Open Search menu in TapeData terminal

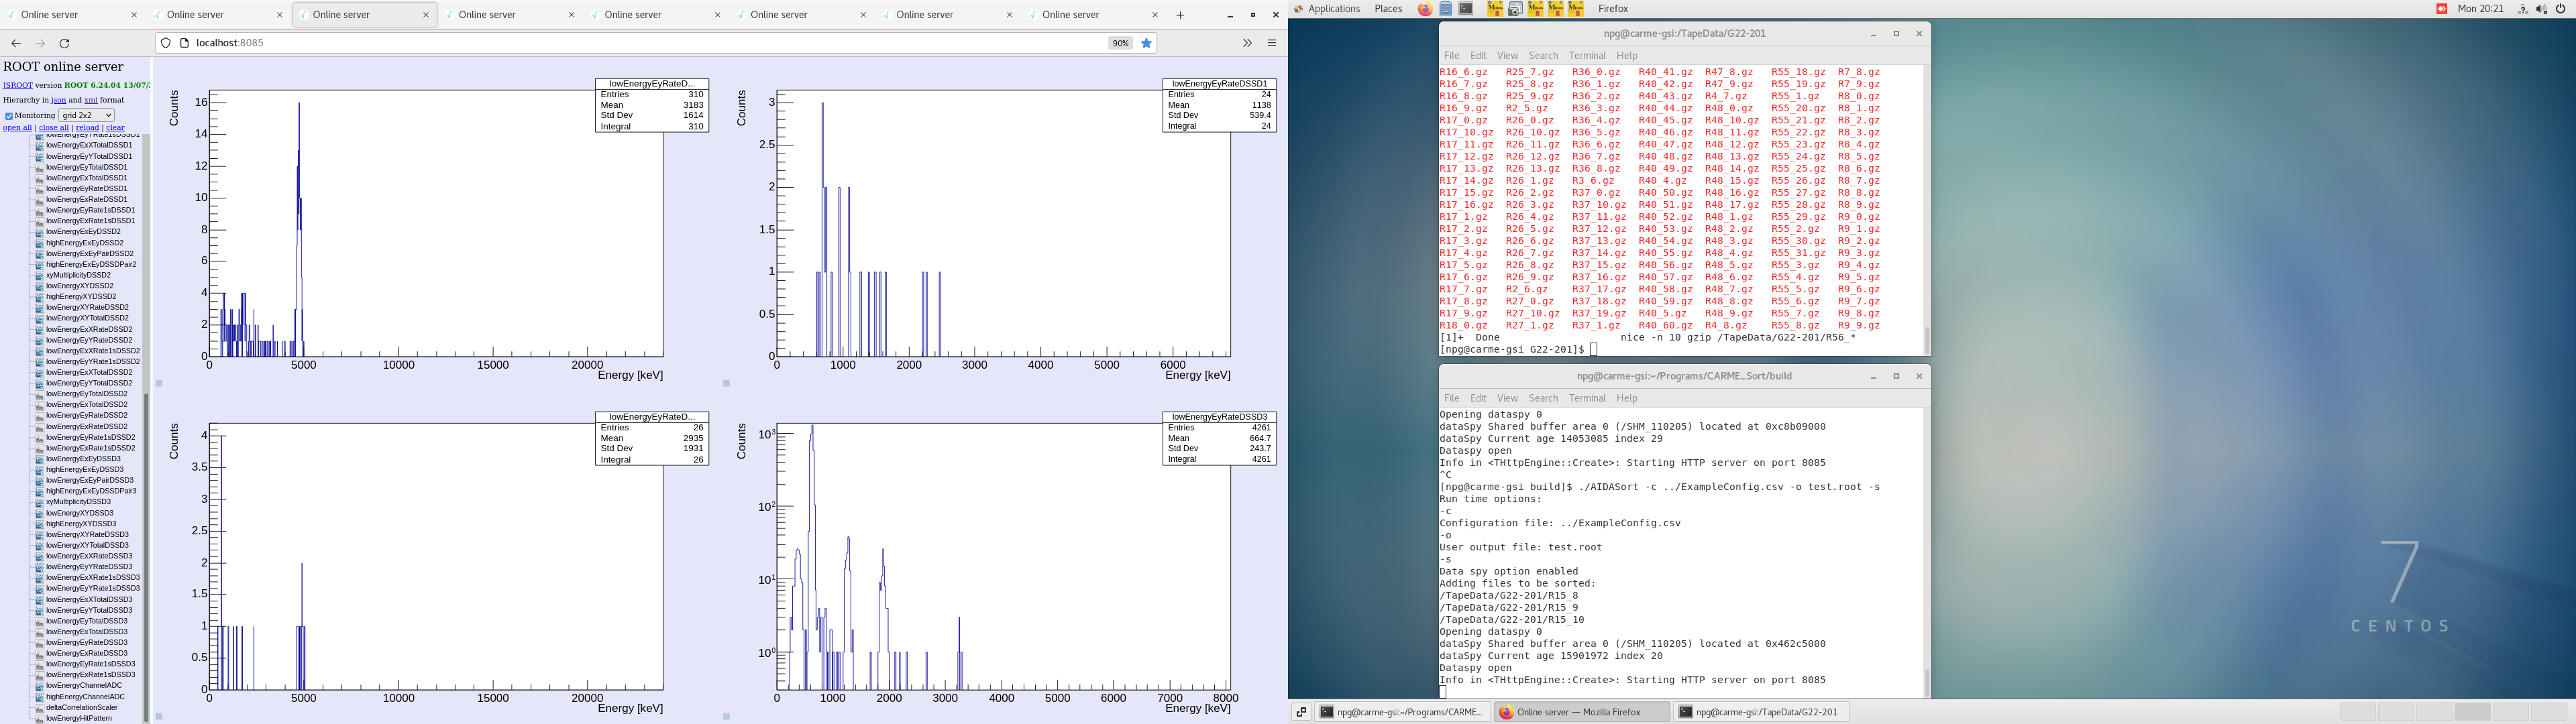pyautogui.click(x=1543, y=56)
